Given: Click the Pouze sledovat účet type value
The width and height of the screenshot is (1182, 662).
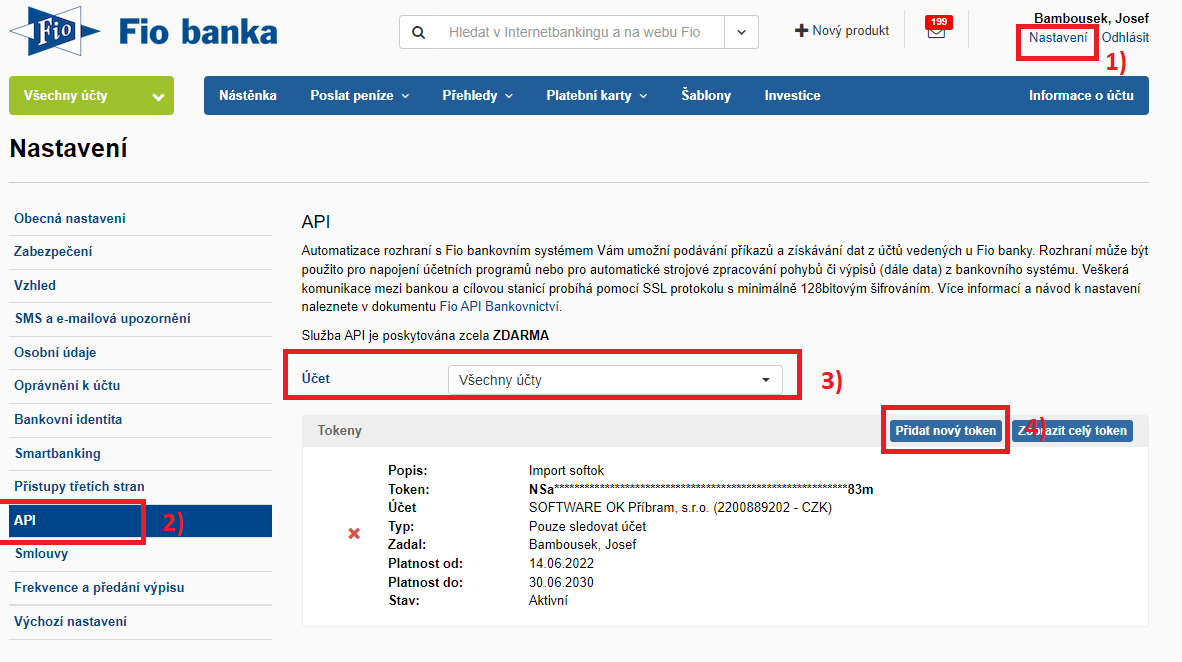Looking at the screenshot, I should coord(587,526).
